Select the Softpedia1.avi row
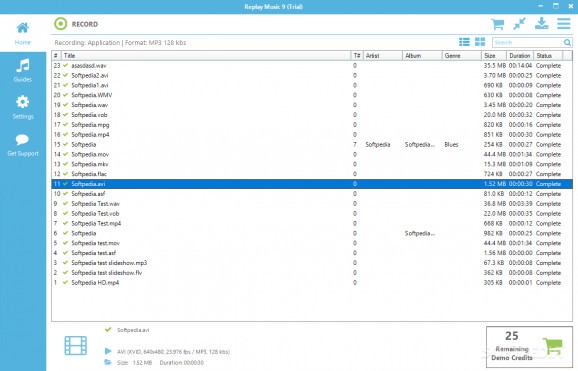 312,85
